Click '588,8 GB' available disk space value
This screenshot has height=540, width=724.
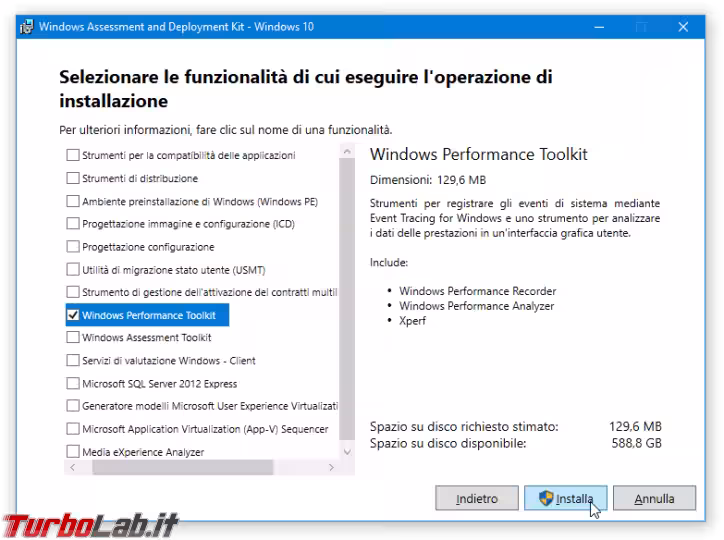point(637,444)
